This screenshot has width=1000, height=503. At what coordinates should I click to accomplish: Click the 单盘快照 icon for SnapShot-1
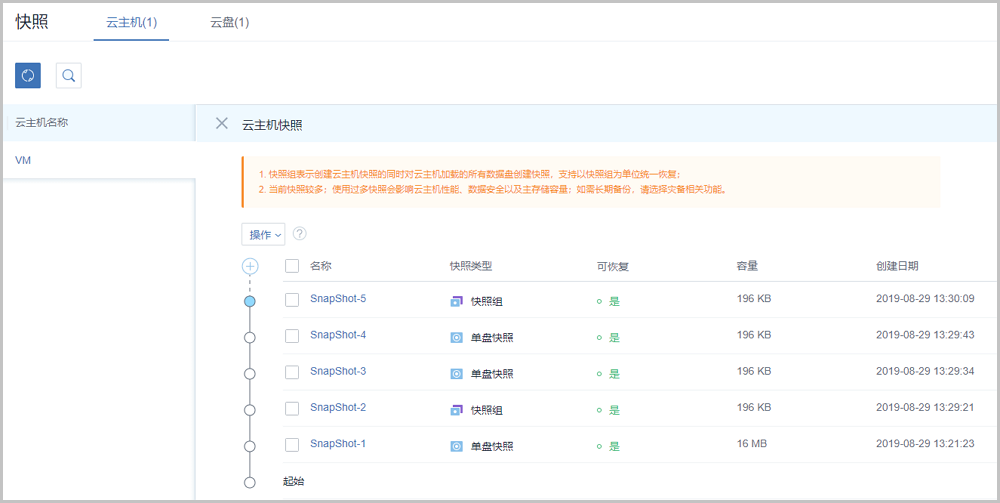click(456, 446)
